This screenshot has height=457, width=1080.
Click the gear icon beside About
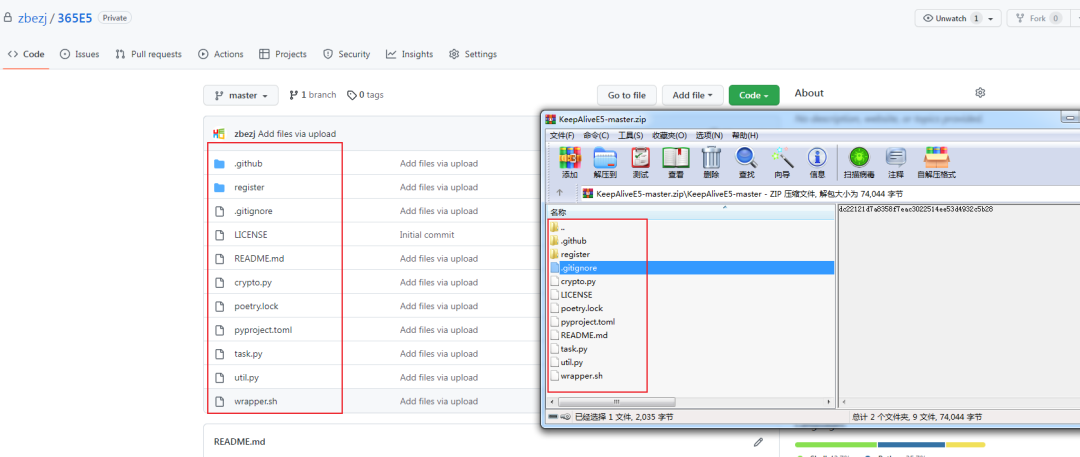click(981, 92)
